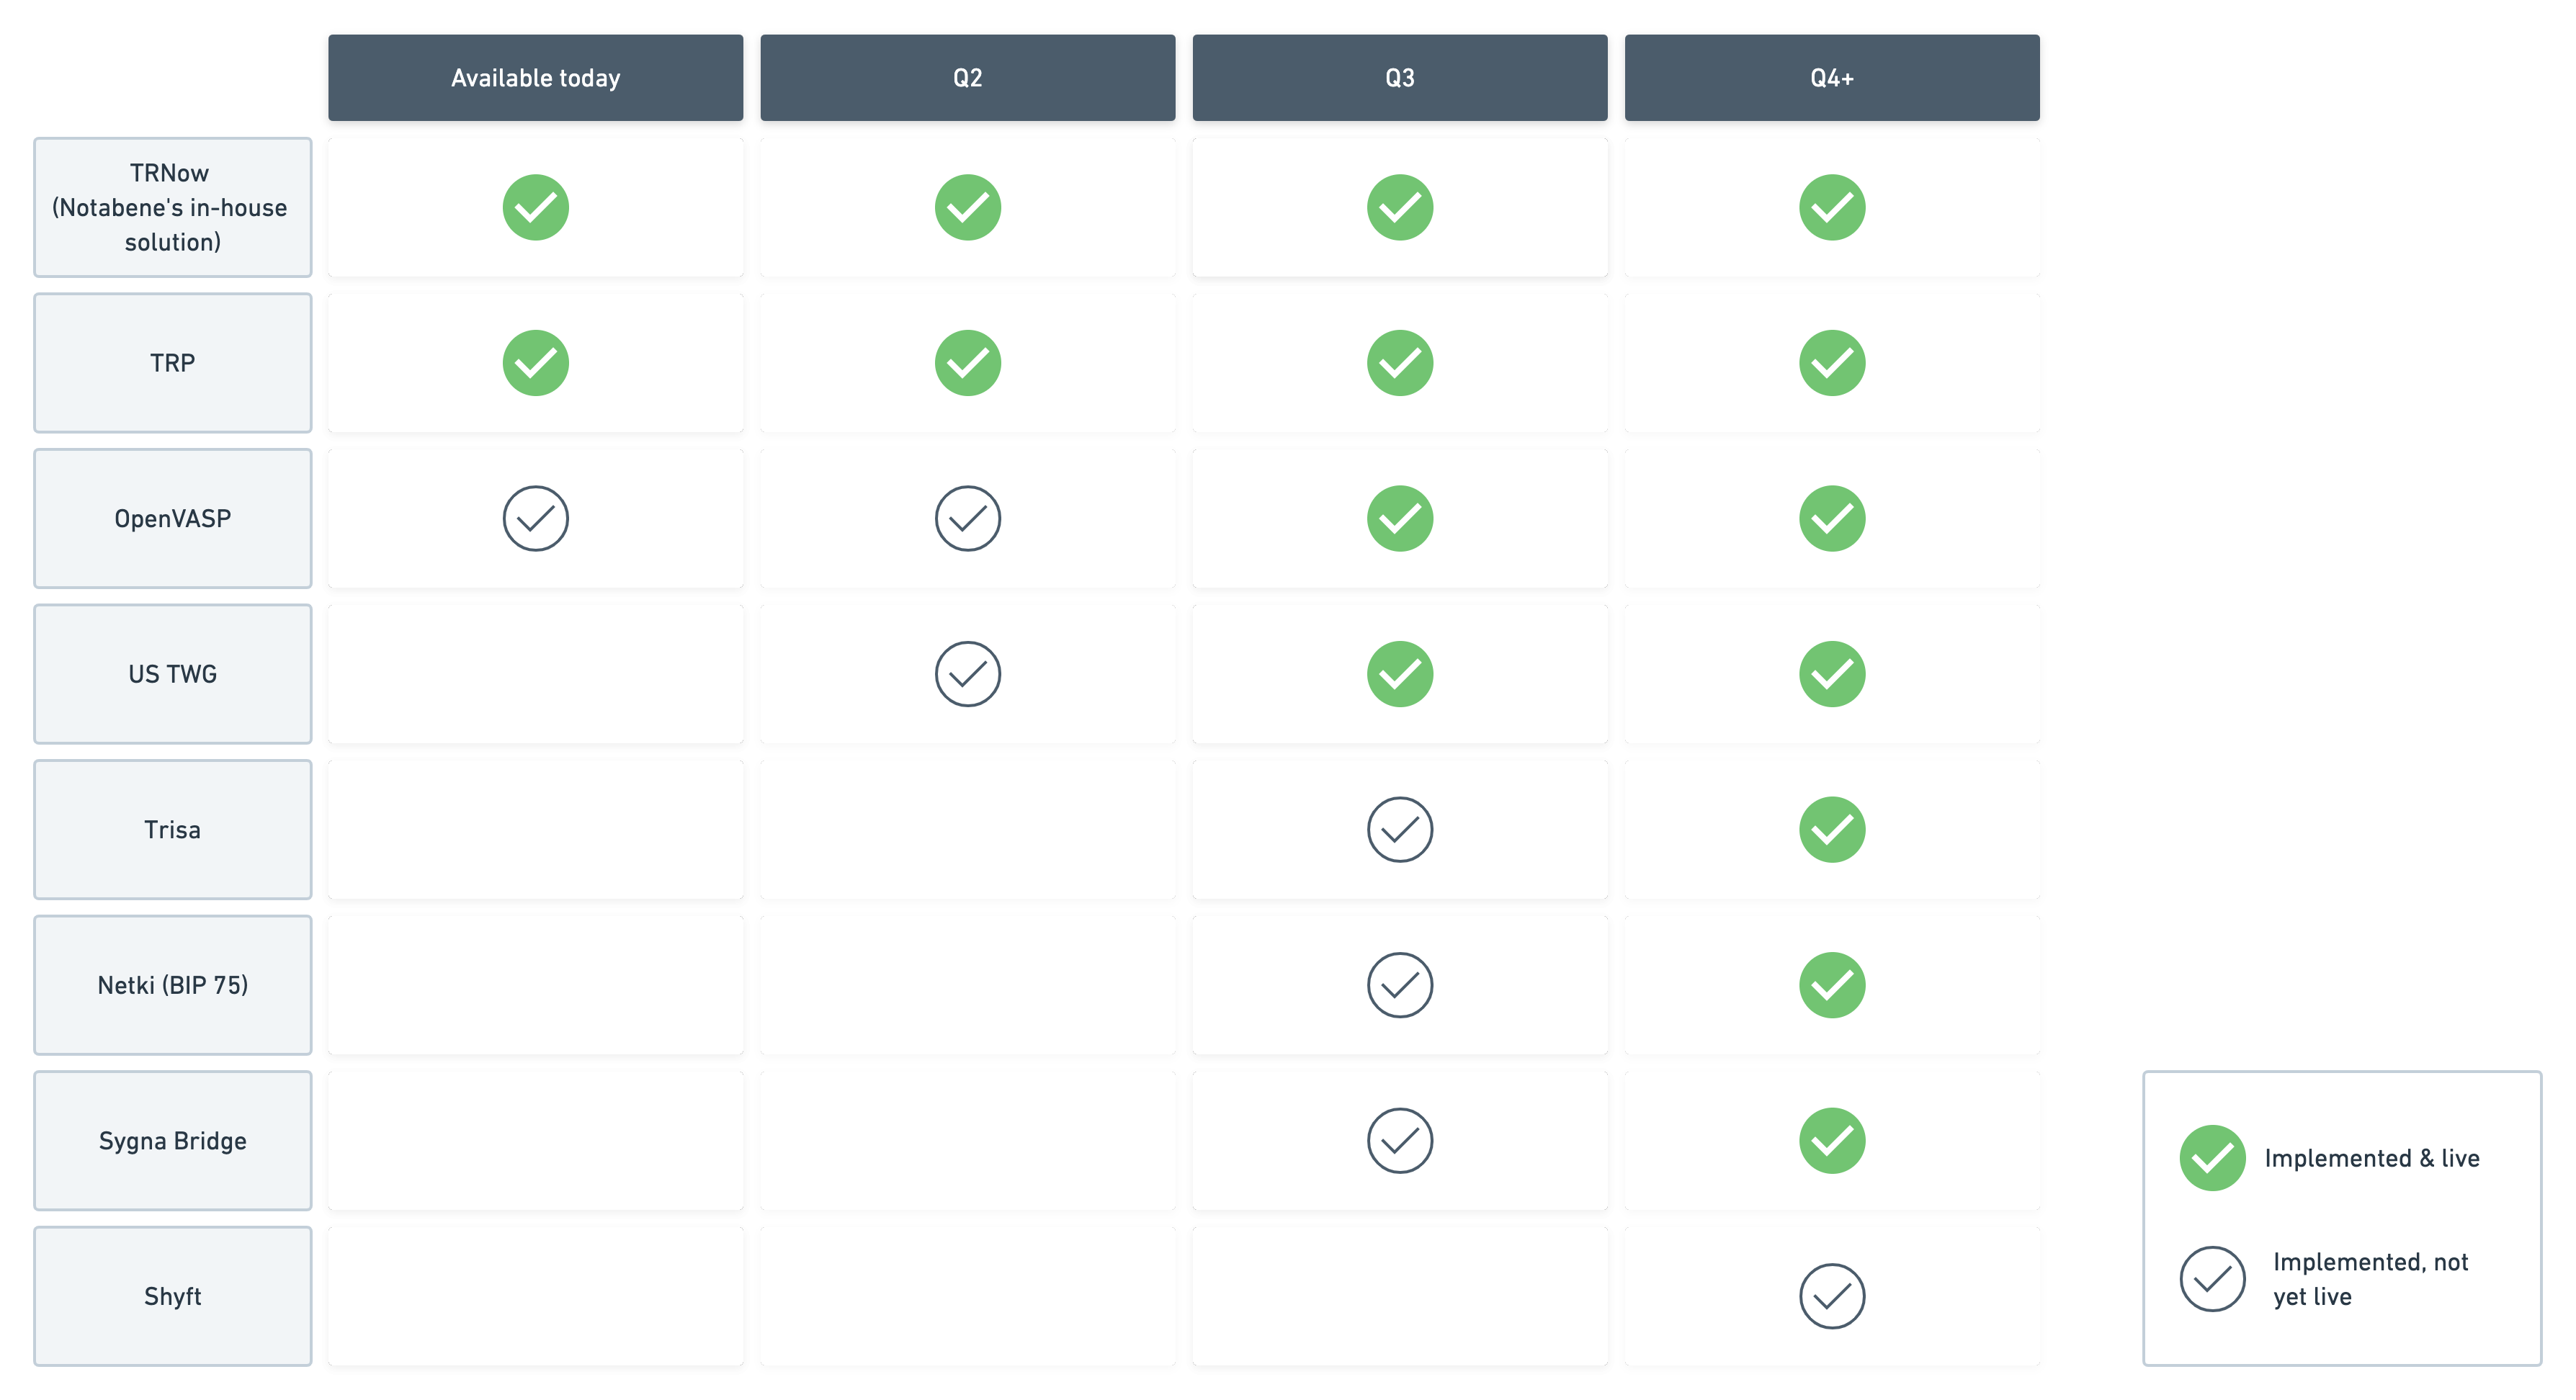Select the US TWG Q2 outlined checkmark
This screenshot has height=1400, width=2576.
pyautogui.click(x=967, y=674)
